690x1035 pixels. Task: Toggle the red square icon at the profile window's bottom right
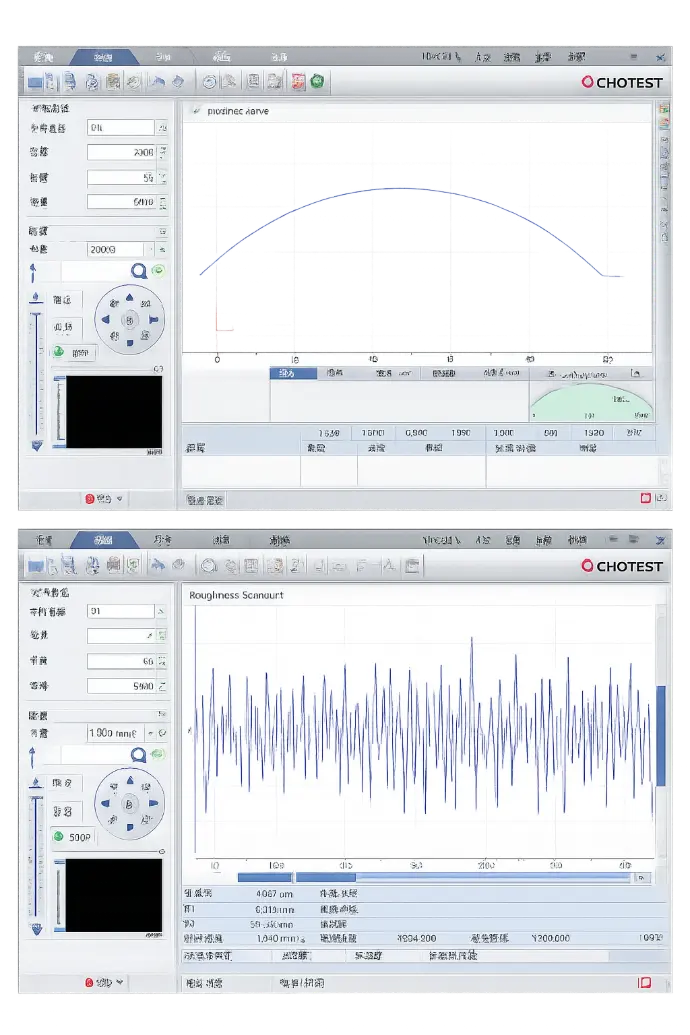click(x=646, y=497)
